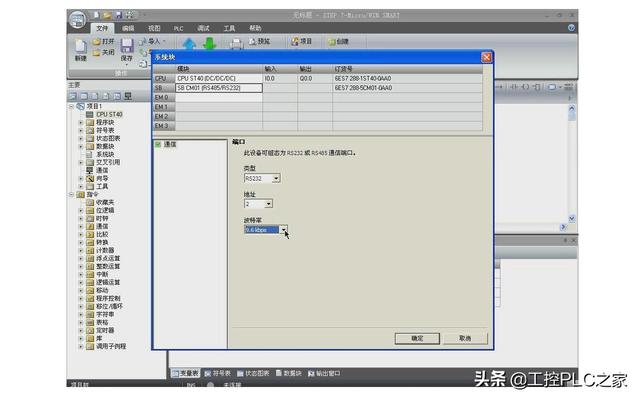Select 调用子例程 in the instruction tree

111,346
